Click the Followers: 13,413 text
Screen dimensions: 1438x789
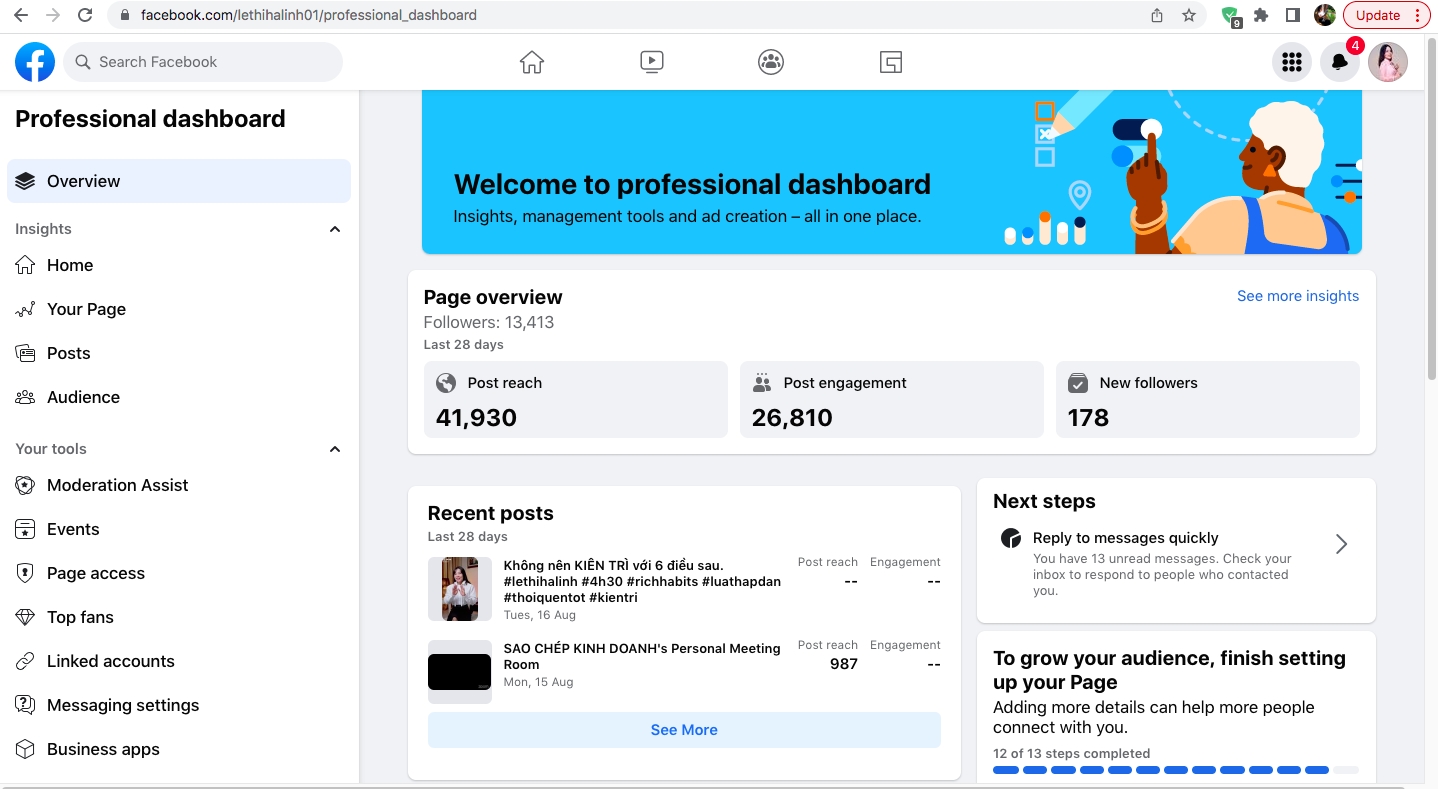(x=489, y=322)
